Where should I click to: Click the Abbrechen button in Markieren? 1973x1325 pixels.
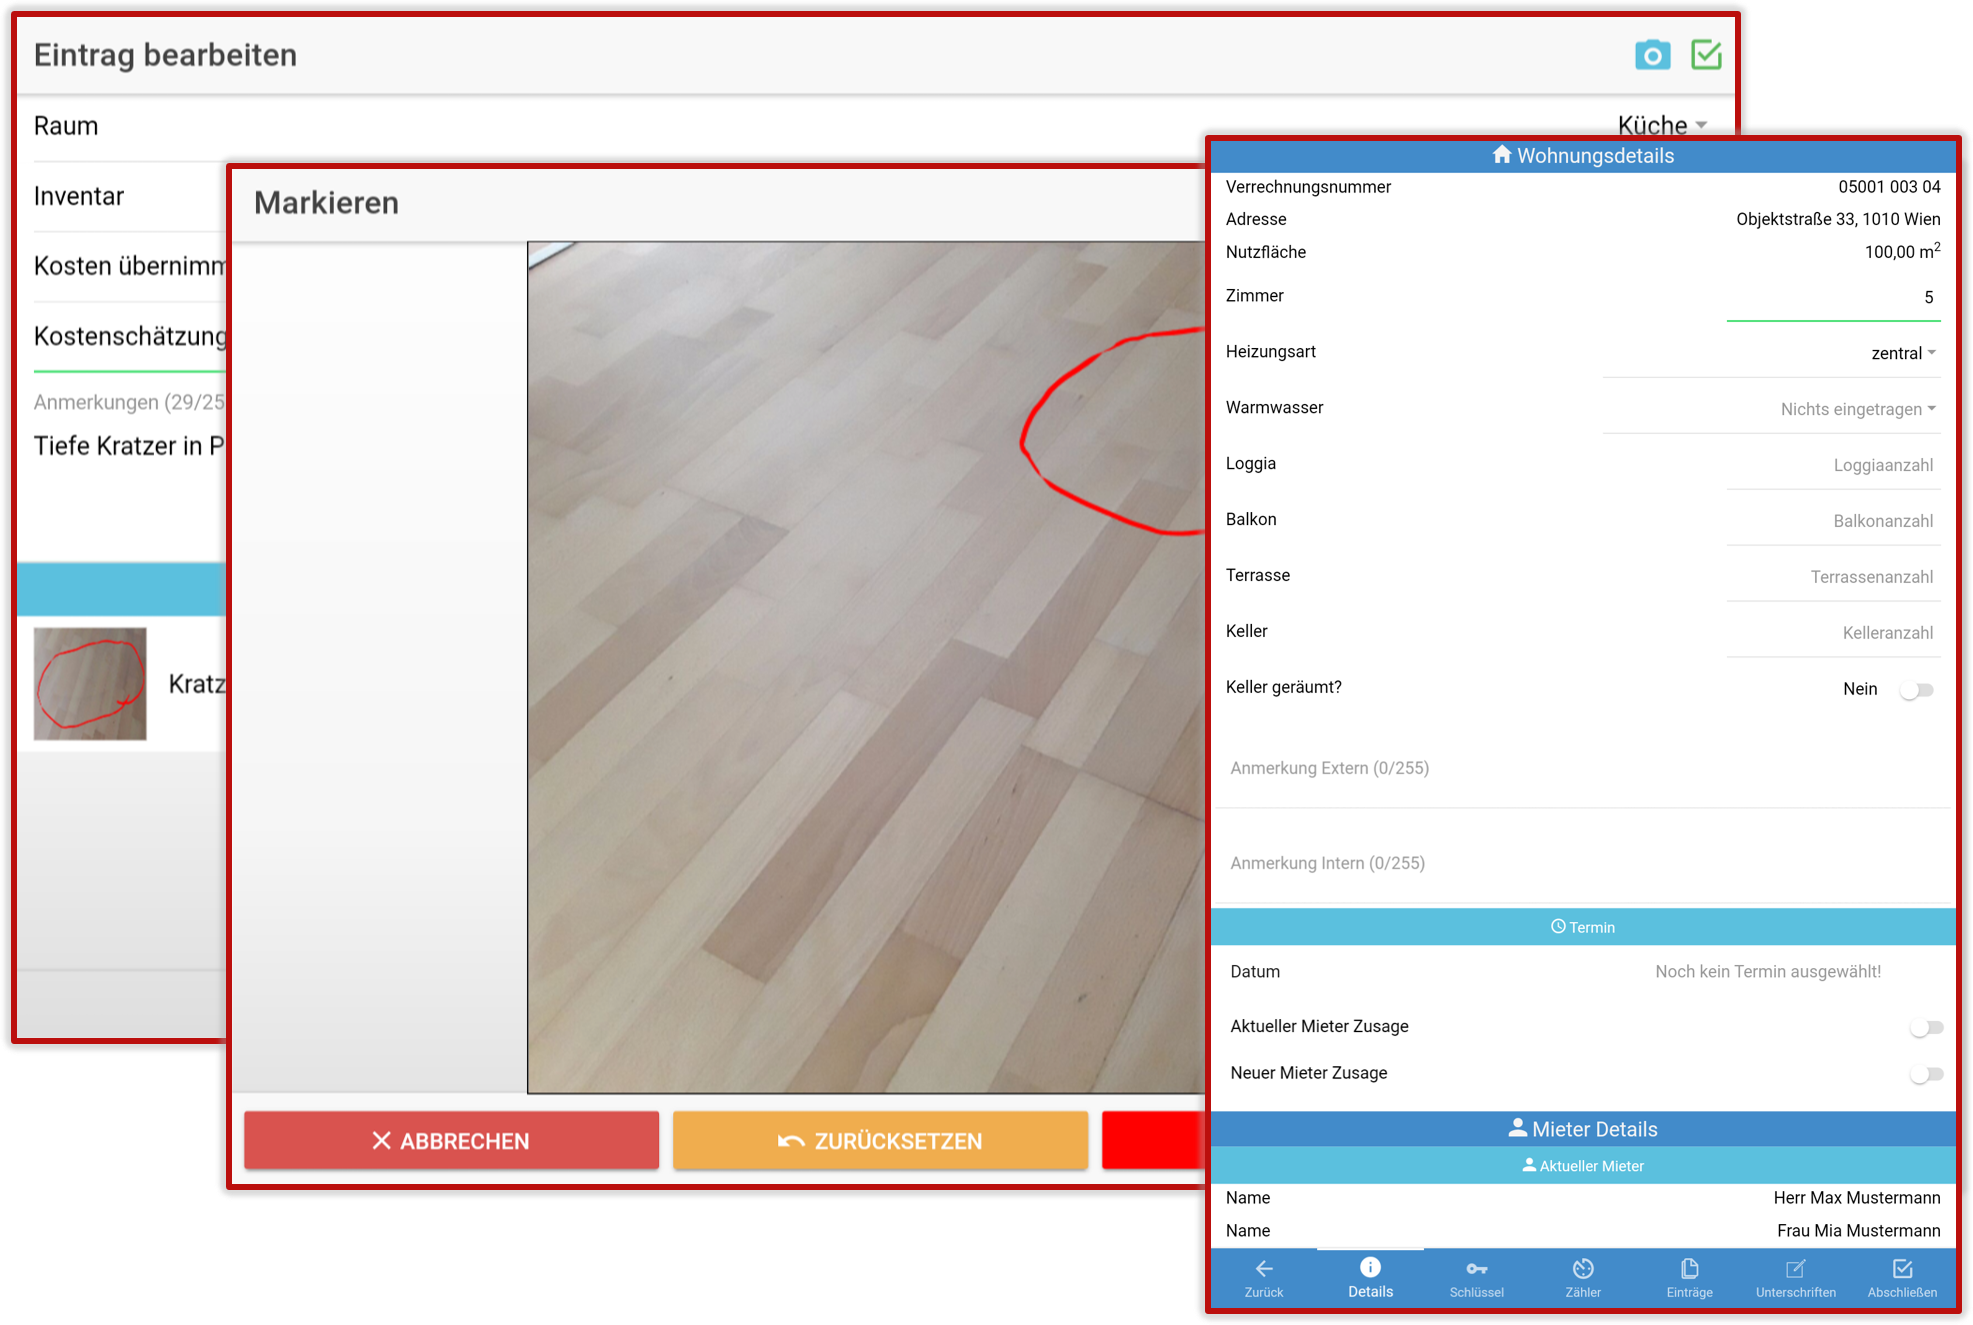[451, 1140]
